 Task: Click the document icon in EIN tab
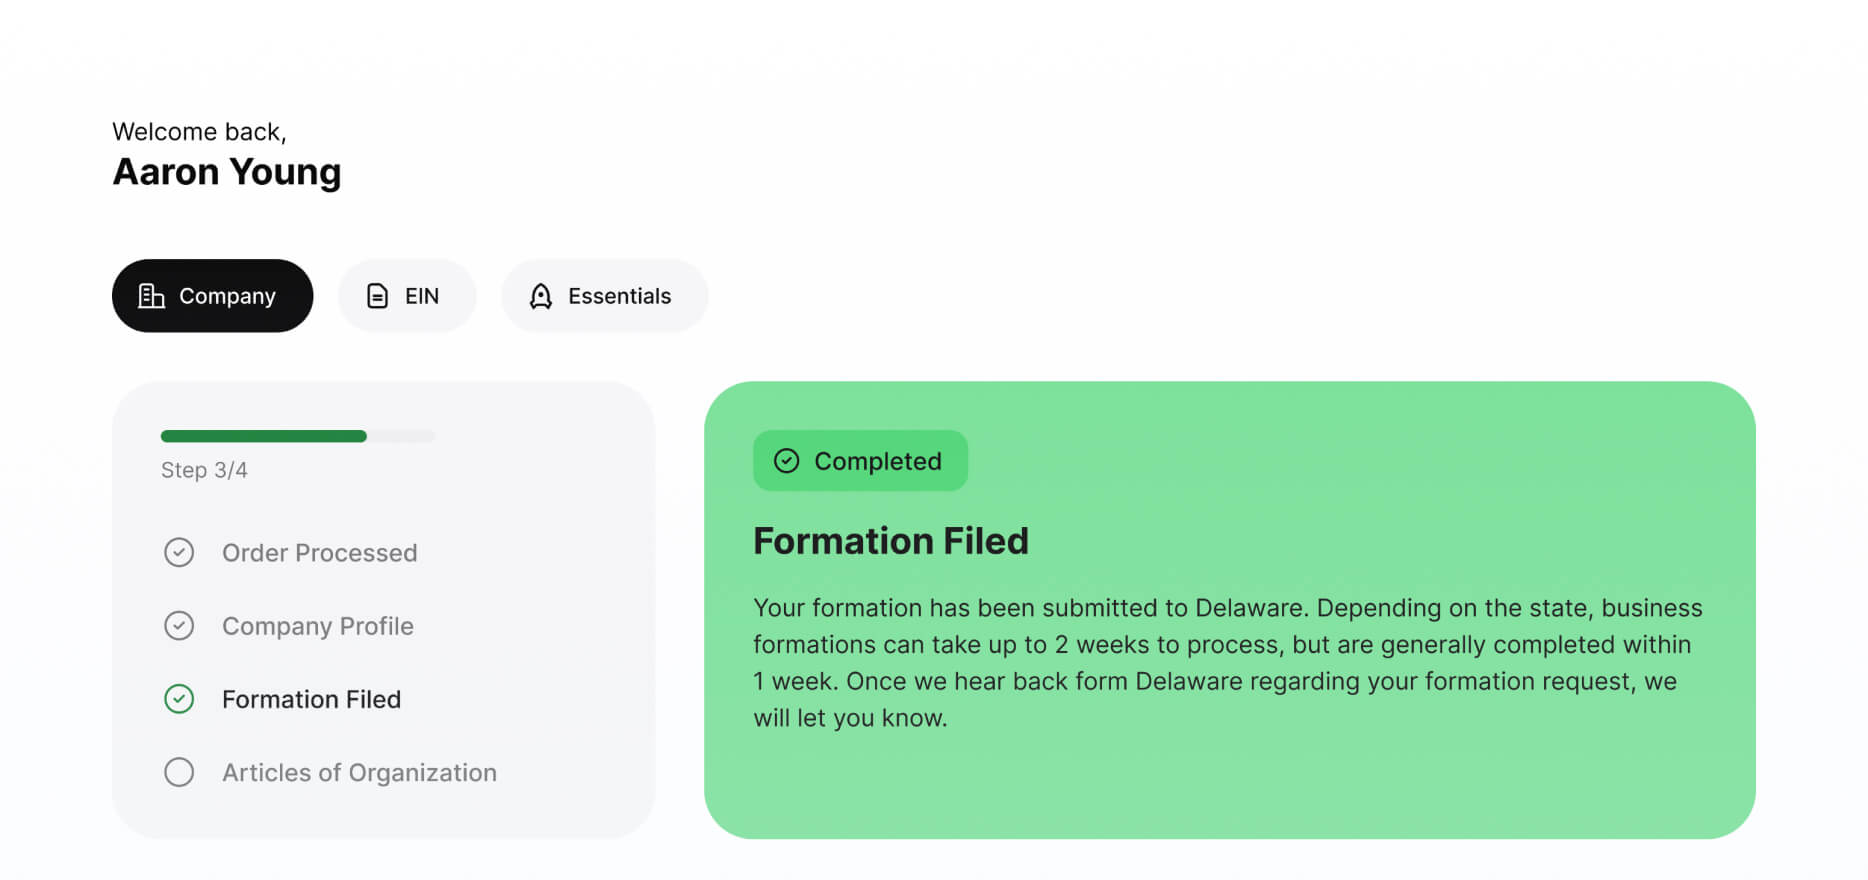click(x=377, y=296)
